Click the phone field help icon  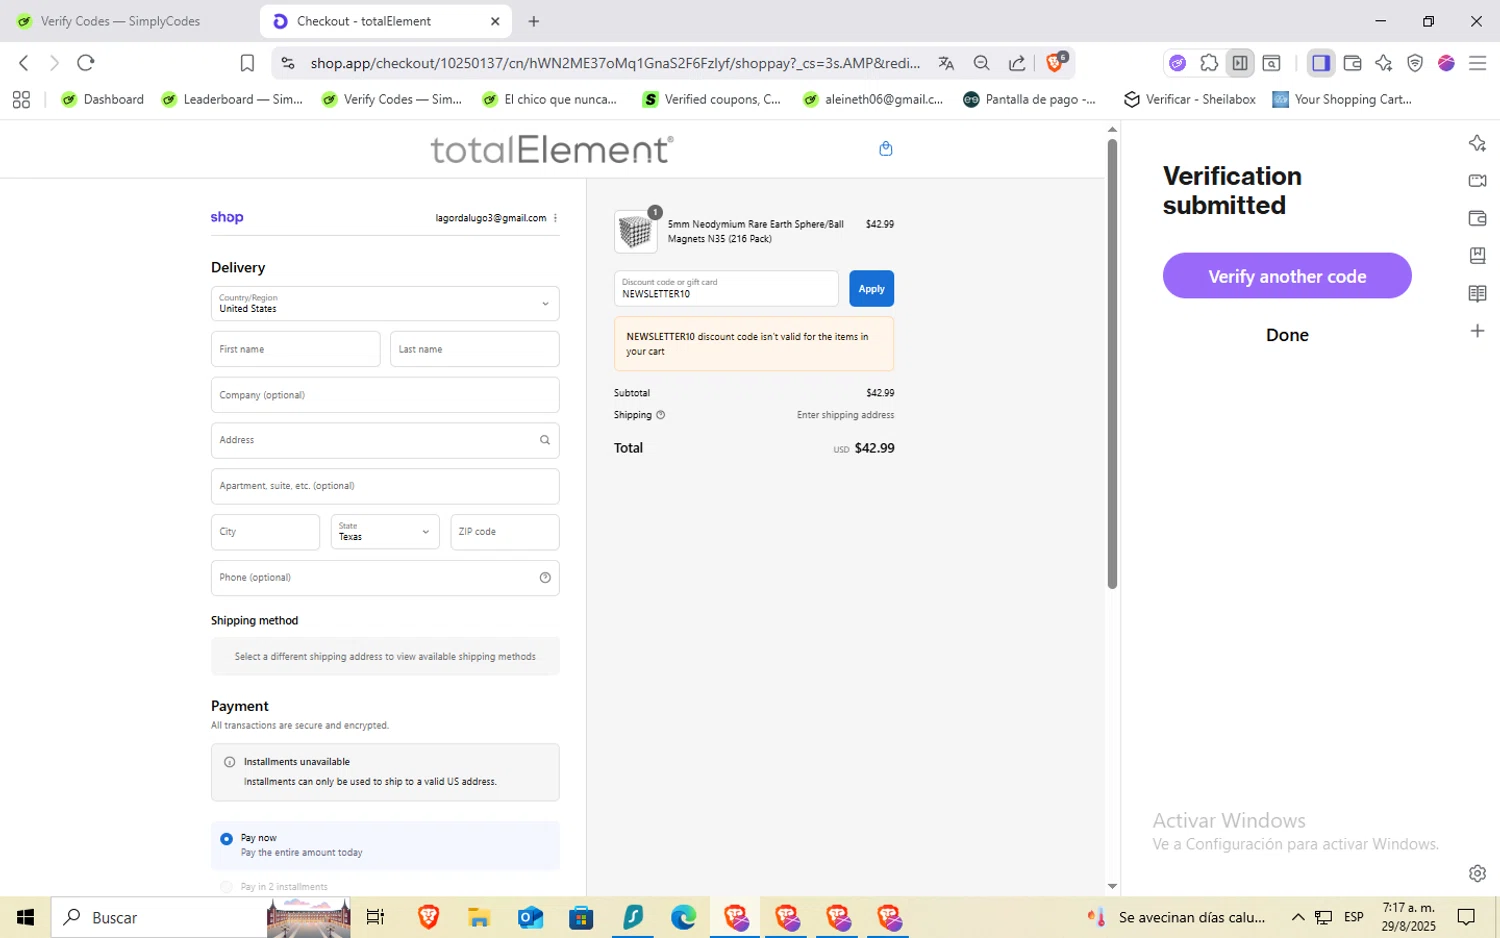point(545,578)
